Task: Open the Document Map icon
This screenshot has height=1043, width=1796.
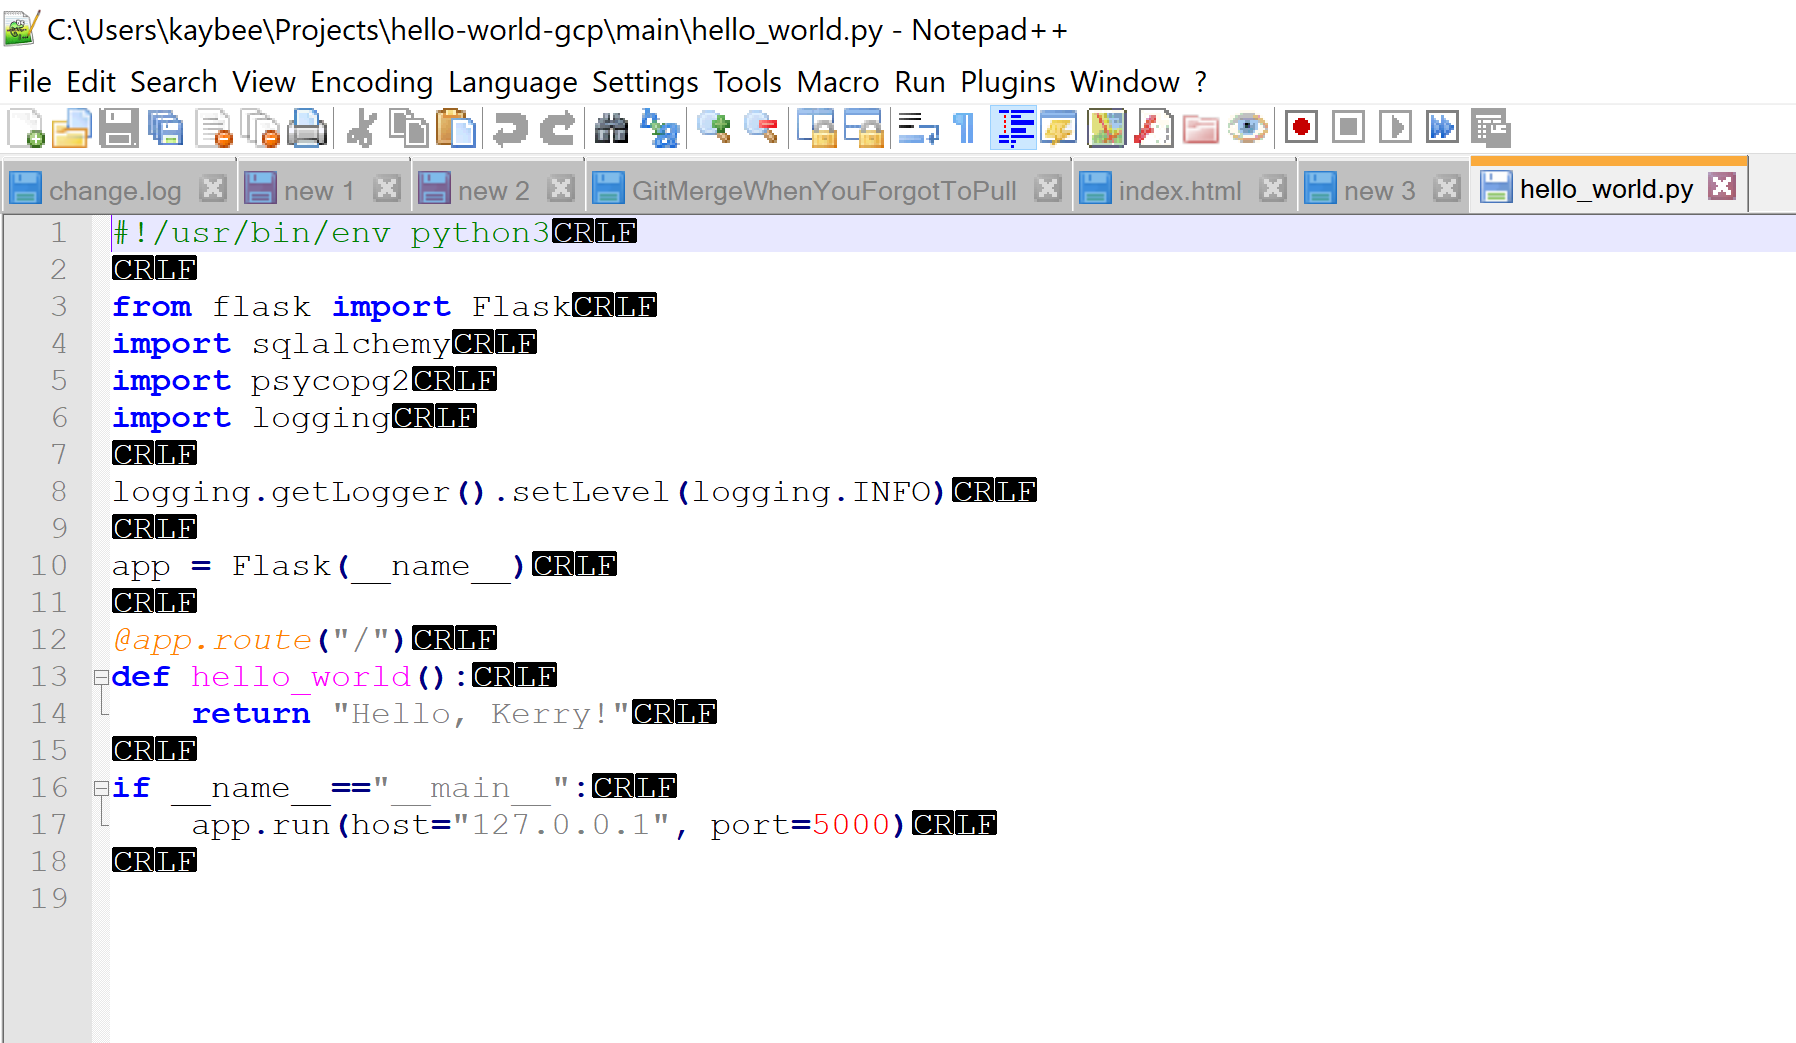Action: pyautogui.click(x=1106, y=129)
